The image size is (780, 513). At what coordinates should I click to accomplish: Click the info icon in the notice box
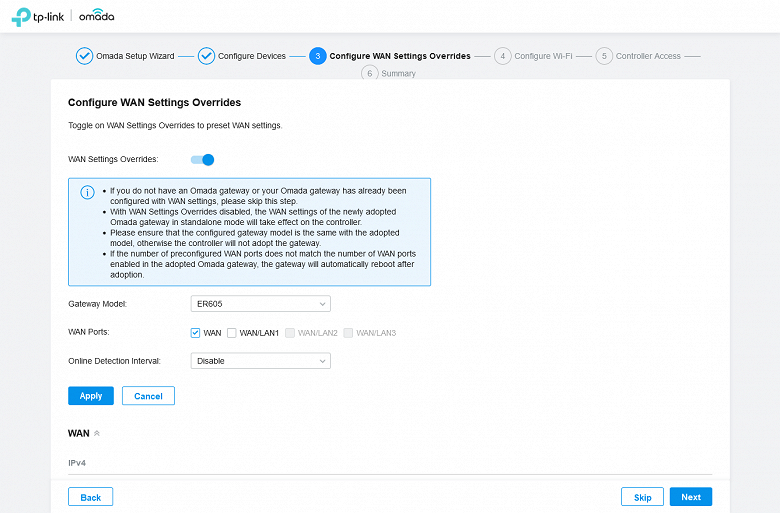(x=88, y=193)
